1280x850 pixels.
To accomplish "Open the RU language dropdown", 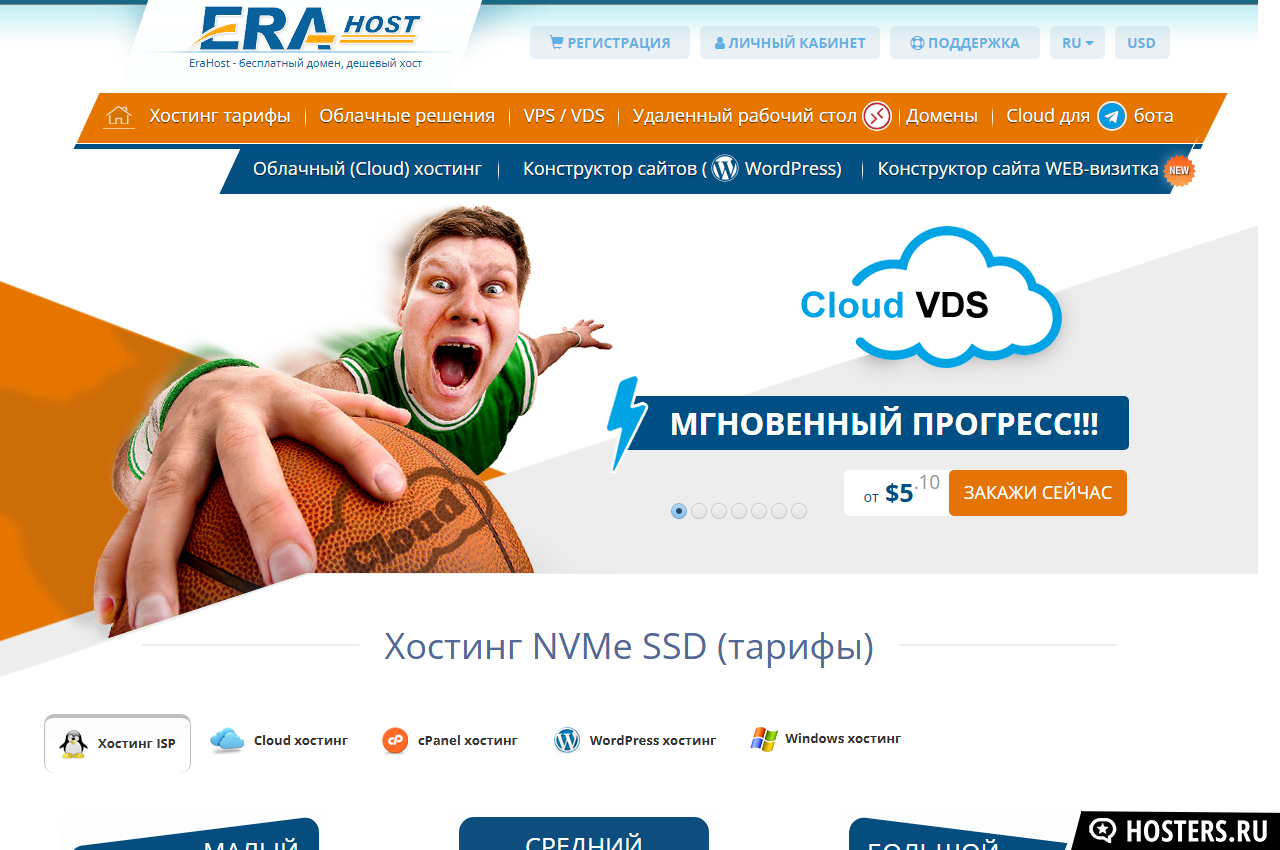I will (x=1077, y=43).
